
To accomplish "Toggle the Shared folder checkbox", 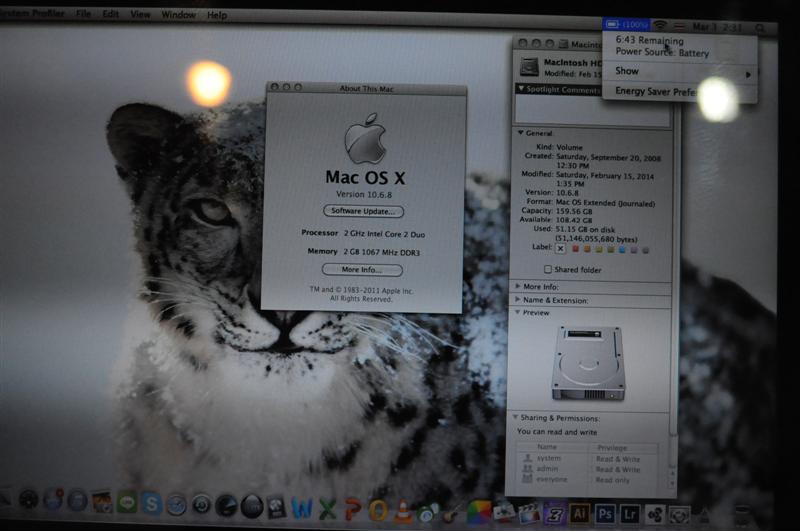I will point(547,269).
